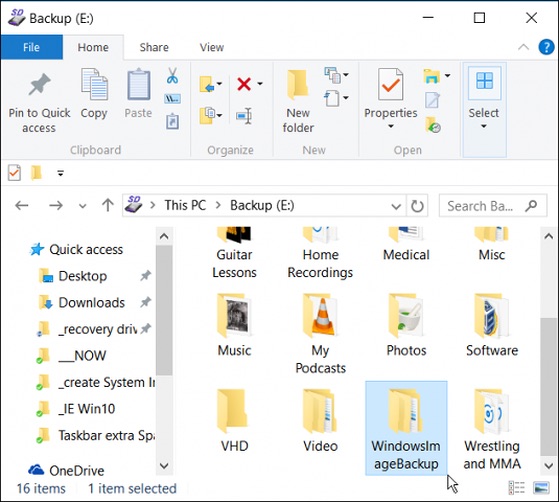Switch to large icons view in status bar
This screenshot has height=502, width=559.
[541, 487]
